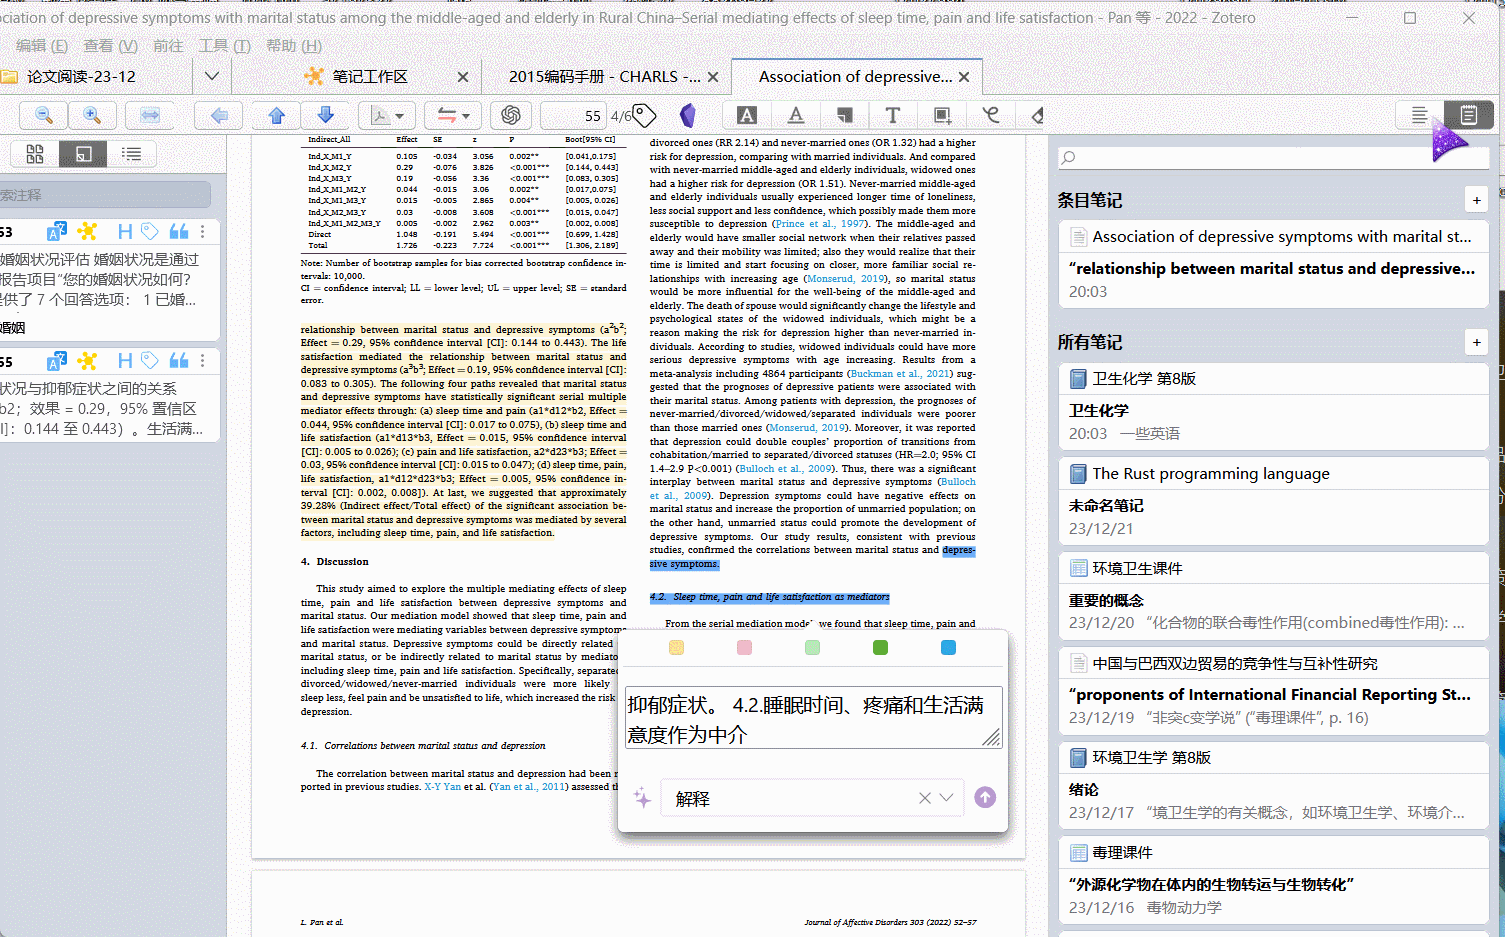Open The Rust programming language note
The height and width of the screenshot is (937, 1505).
pyautogui.click(x=1273, y=500)
